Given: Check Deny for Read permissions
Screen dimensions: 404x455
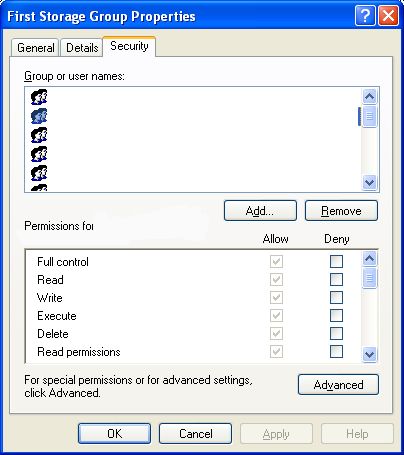Looking at the screenshot, I should coord(336,351).
